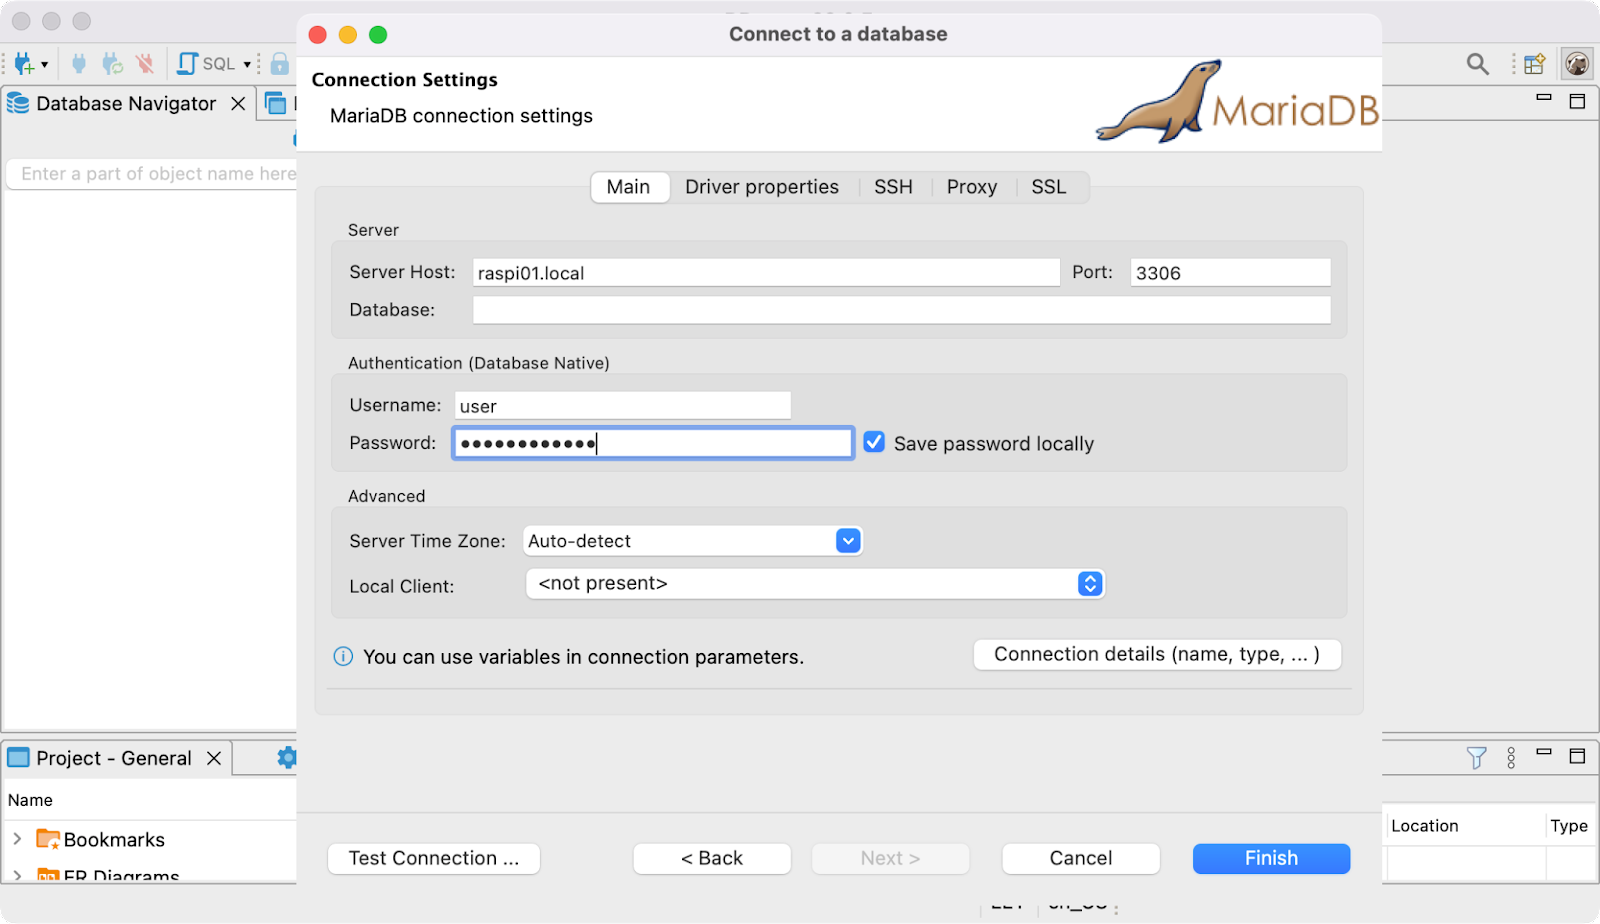Click the Database name input field

point(900,310)
